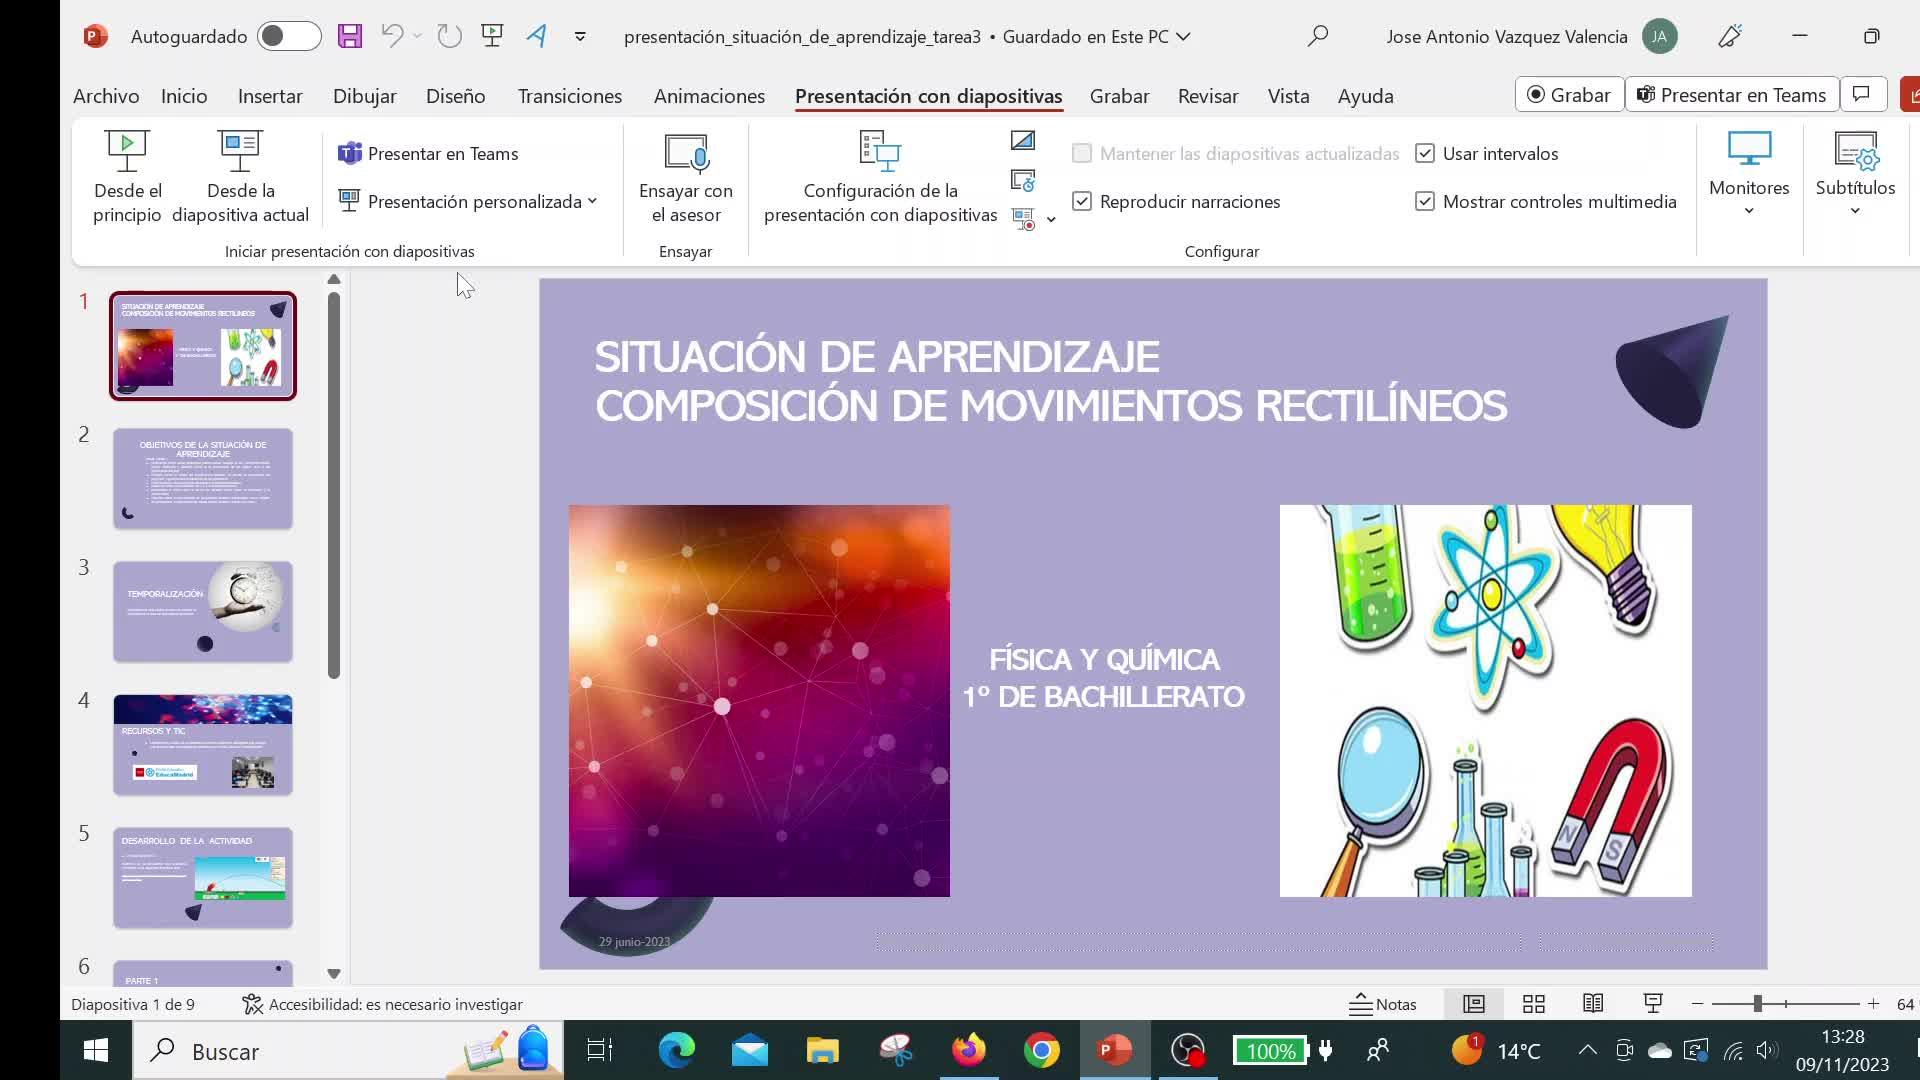Select slide 3 Temporalización thumbnail
The image size is (1920, 1080).
(203, 611)
